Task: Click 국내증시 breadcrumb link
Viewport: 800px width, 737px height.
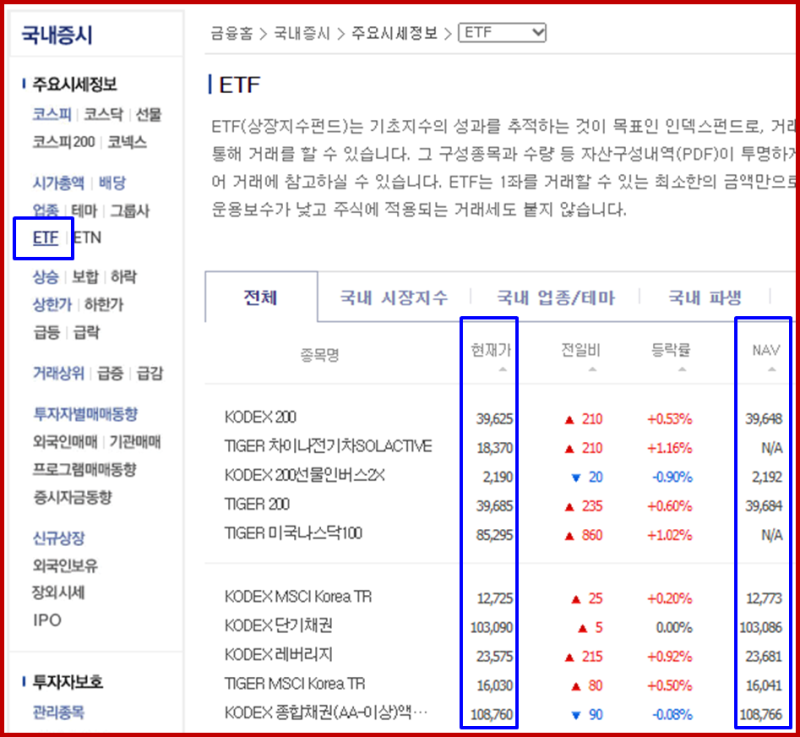Action: (x=302, y=34)
